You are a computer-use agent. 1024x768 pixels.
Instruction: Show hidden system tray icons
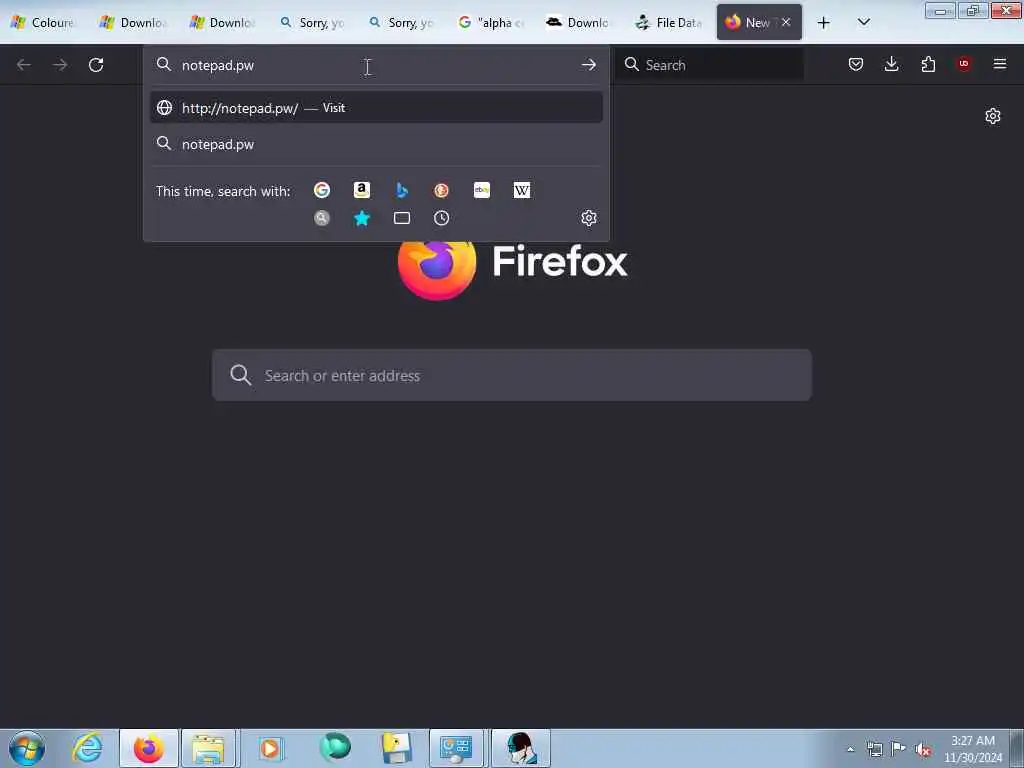point(850,749)
